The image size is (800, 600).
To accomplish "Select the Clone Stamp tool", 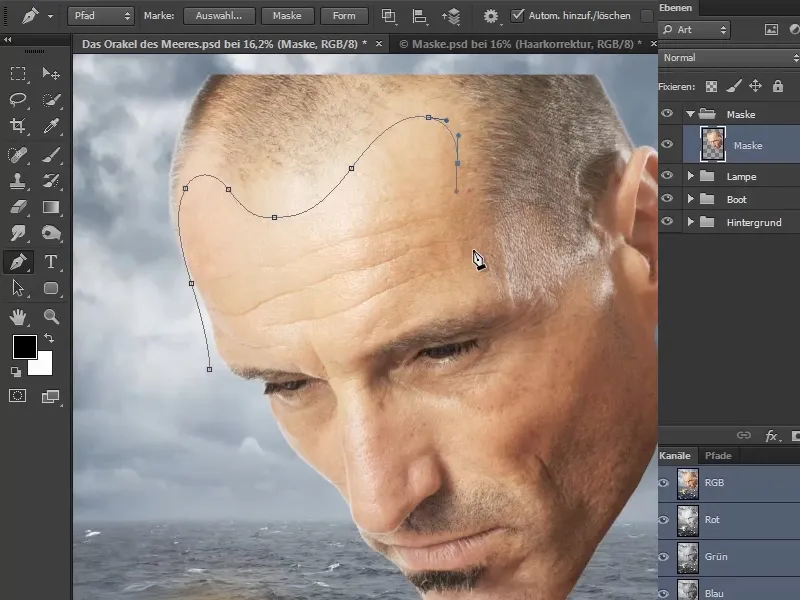I will pyautogui.click(x=18, y=181).
